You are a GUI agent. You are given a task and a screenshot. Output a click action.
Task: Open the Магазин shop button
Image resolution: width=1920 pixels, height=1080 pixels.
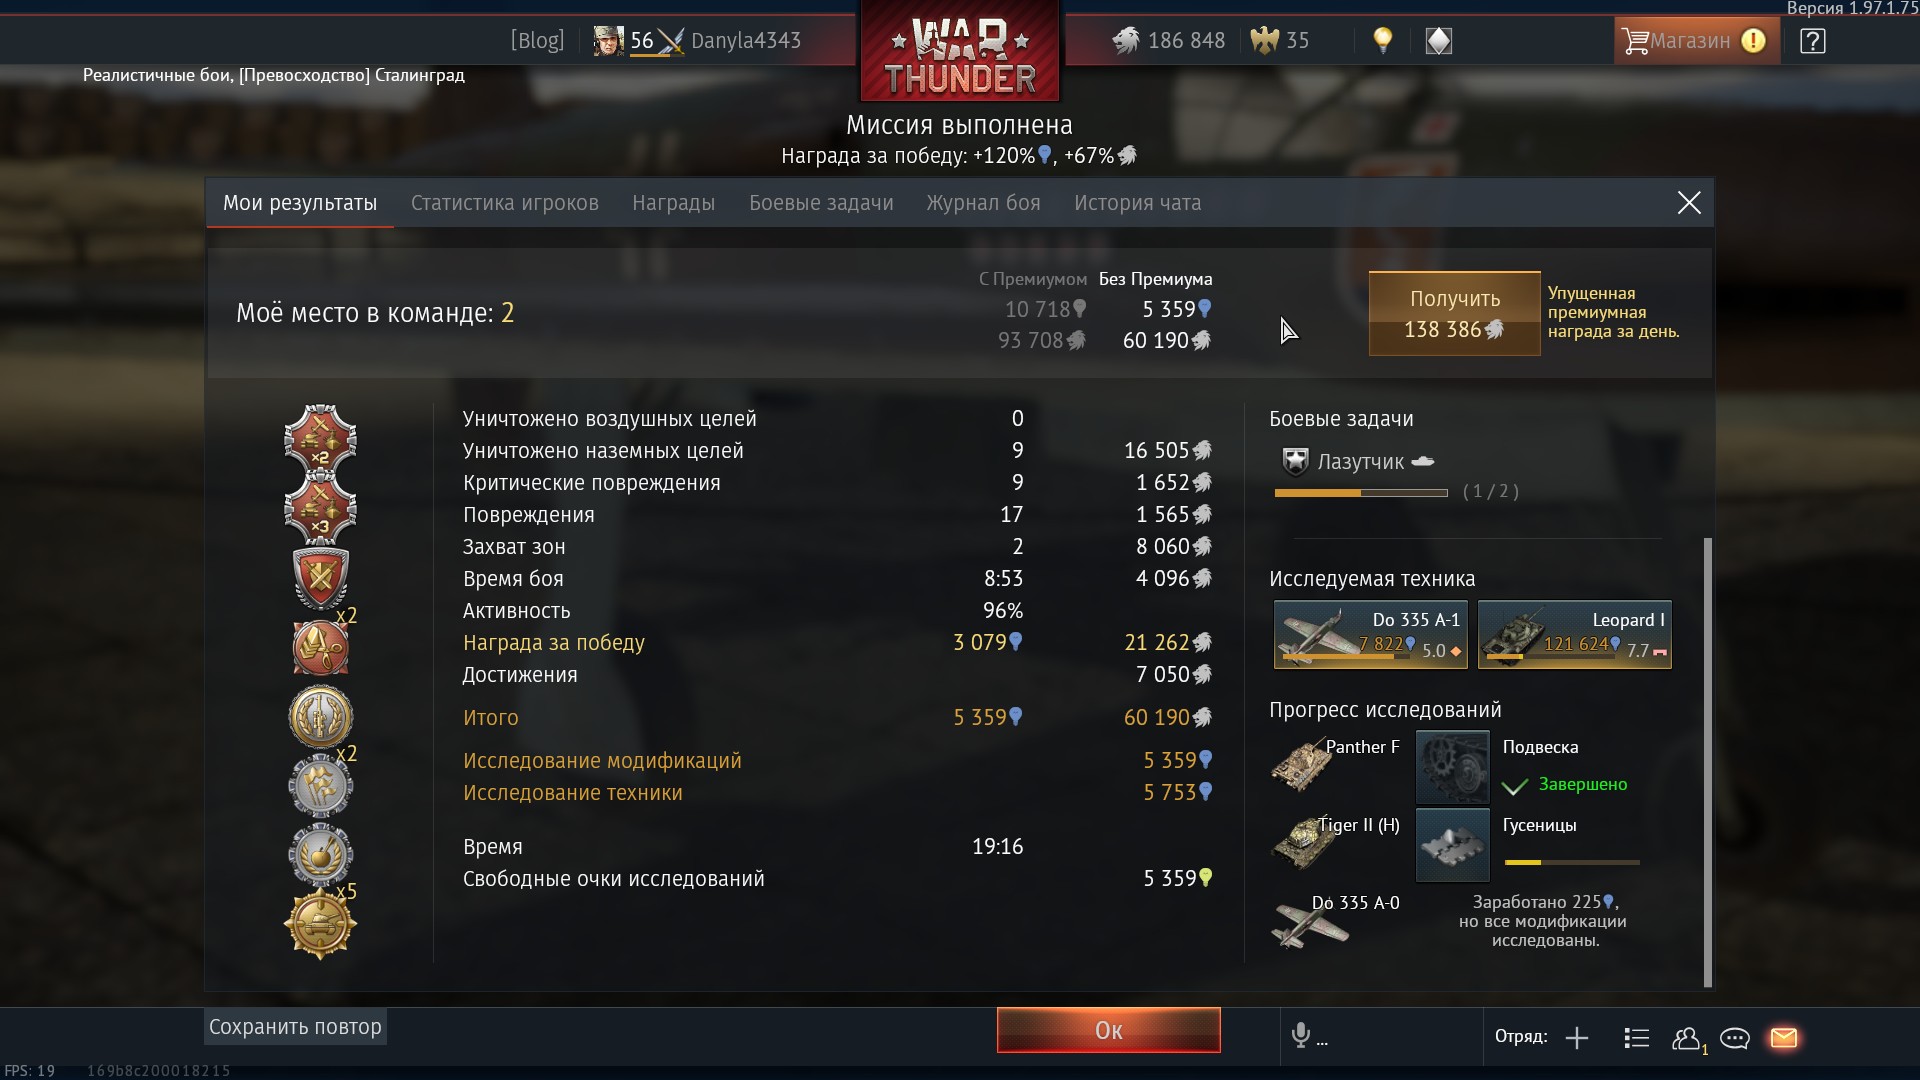[1697, 41]
